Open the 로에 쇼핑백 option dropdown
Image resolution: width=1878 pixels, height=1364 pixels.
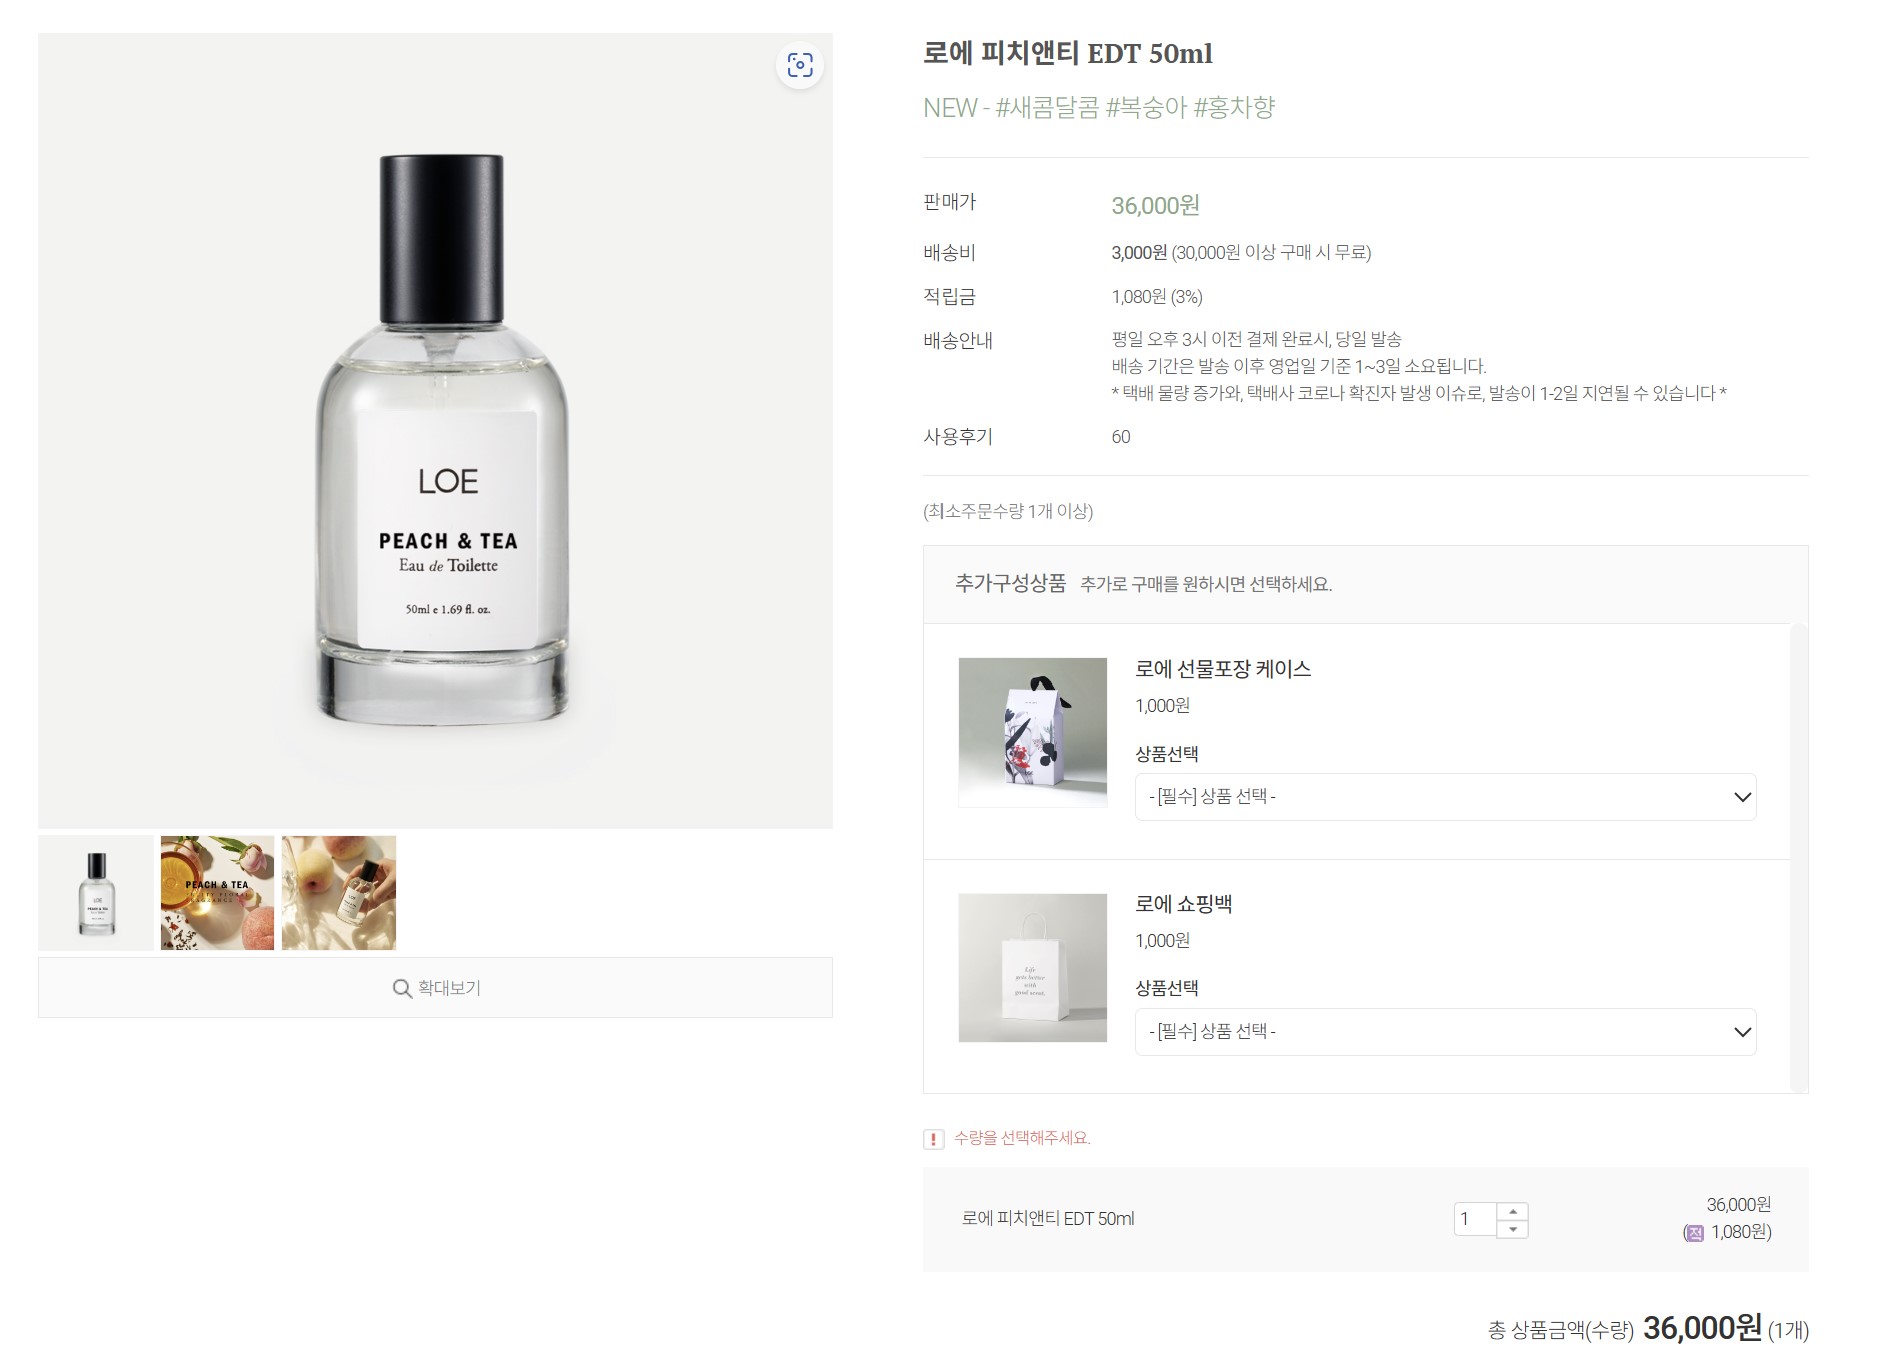(x=1445, y=1032)
